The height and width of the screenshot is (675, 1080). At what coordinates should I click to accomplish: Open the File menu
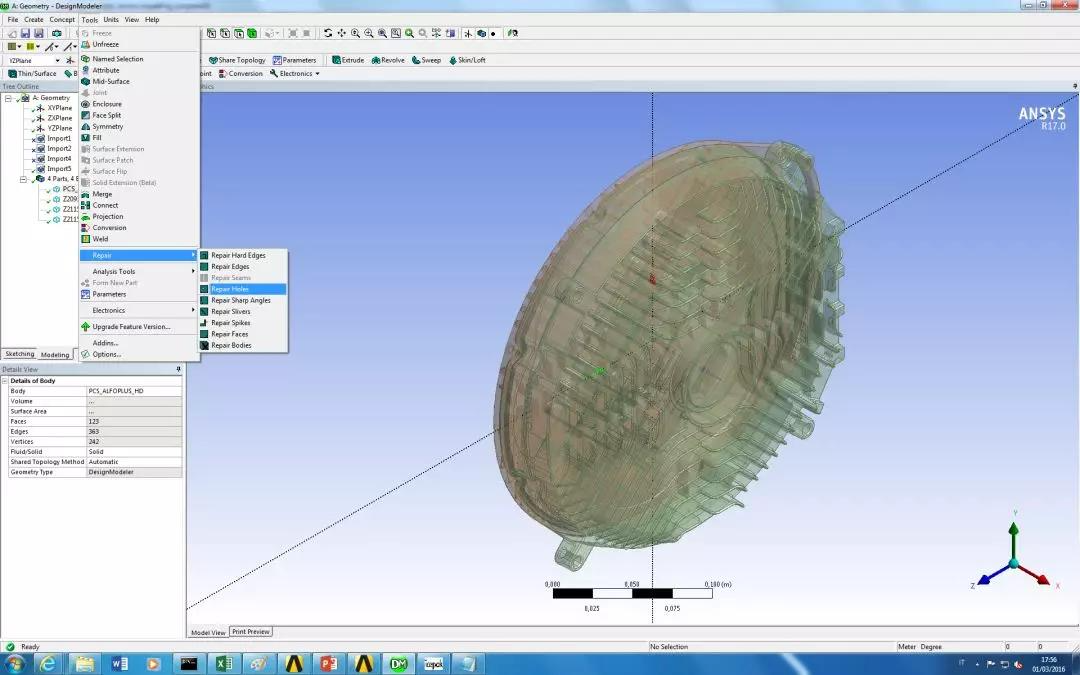coord(13,19)
